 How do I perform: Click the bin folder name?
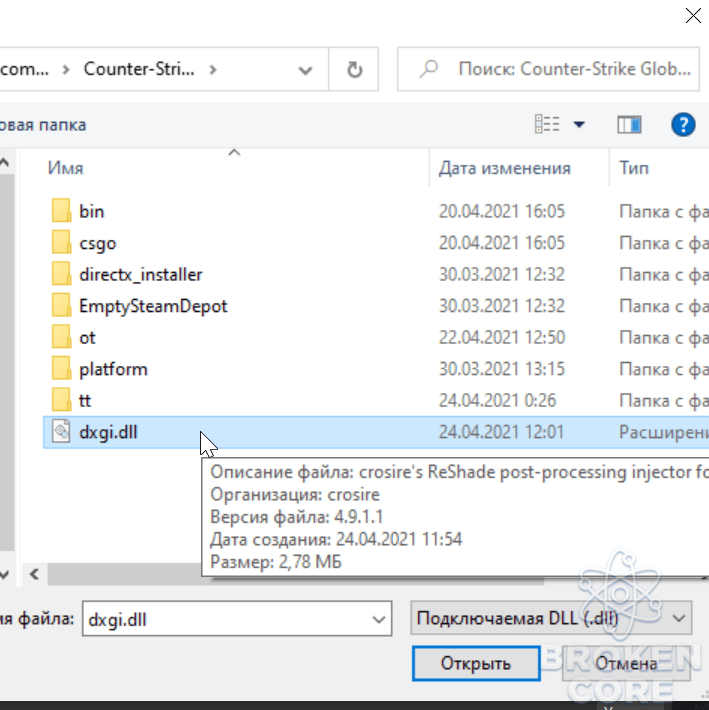tap(91, 211)
